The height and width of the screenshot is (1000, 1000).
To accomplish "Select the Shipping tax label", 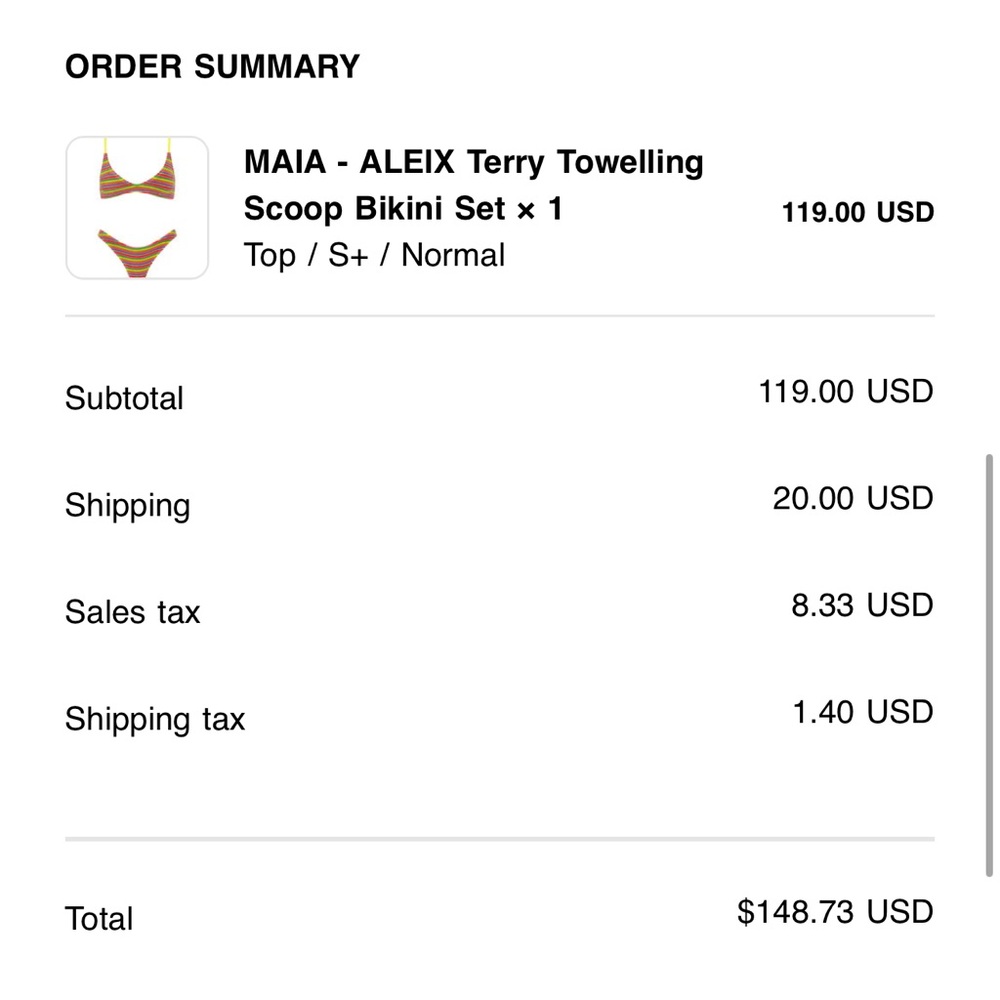I will 155,719.
